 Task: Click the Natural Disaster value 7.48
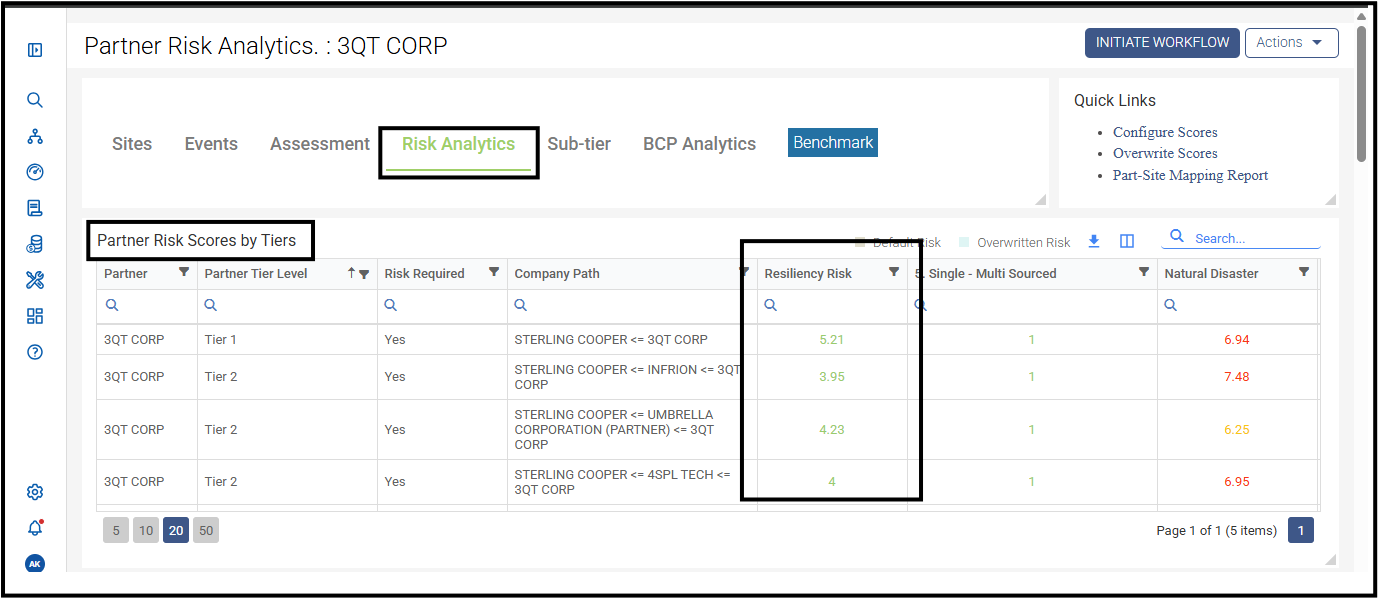coord(1237,377)
